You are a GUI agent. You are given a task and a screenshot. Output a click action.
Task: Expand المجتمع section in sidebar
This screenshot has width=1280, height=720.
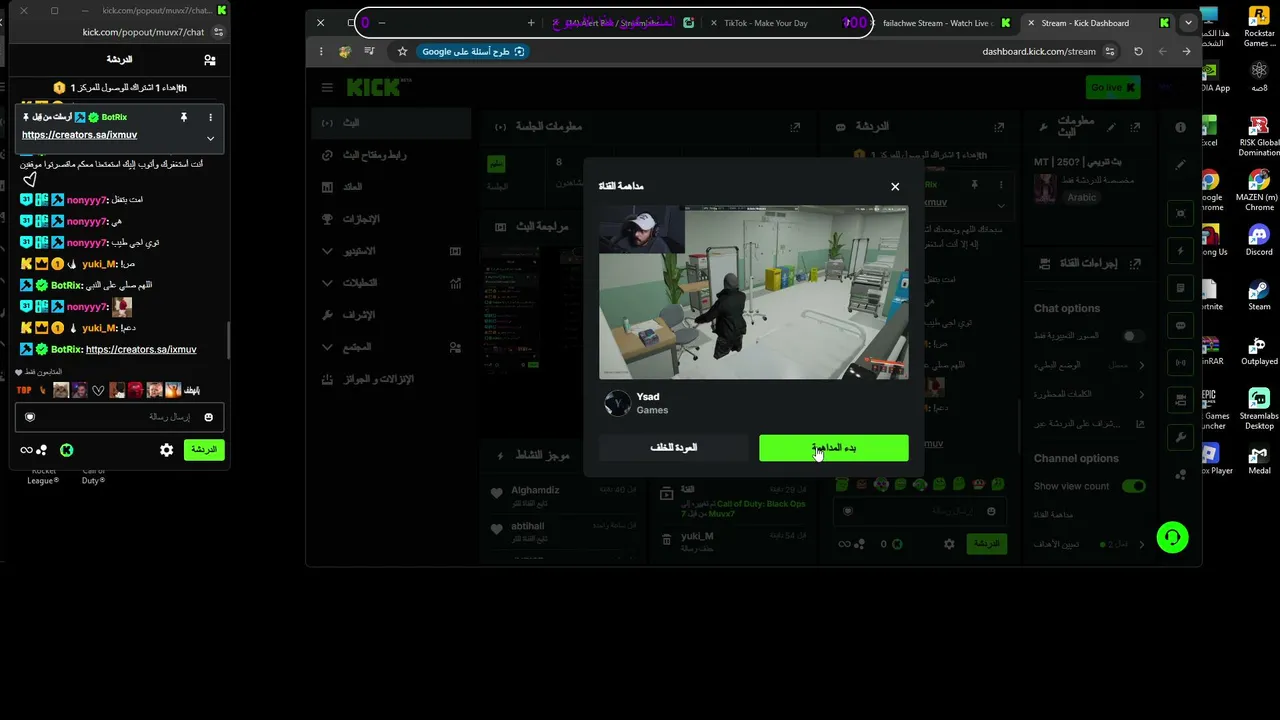(x=392, y=347)
